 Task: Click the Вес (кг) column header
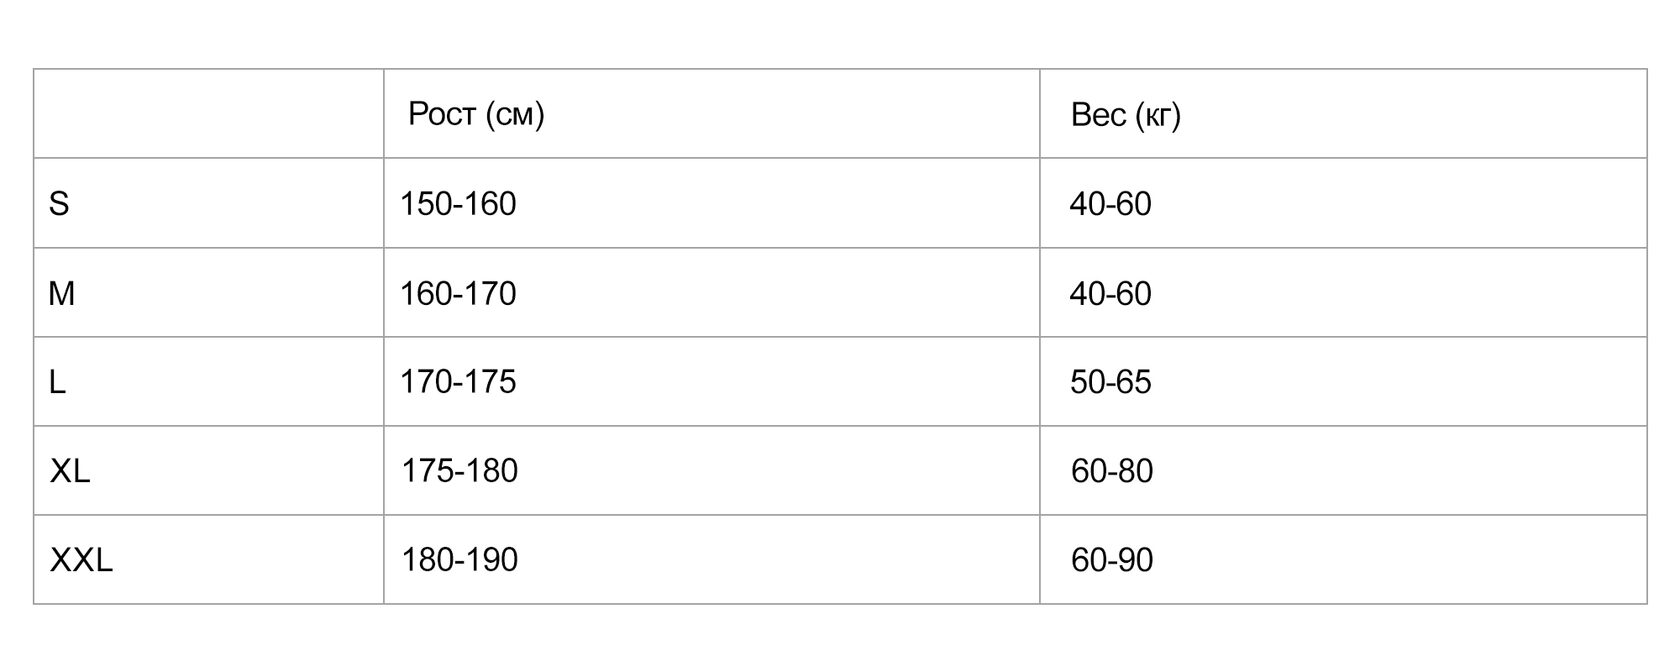point(1125,115)
